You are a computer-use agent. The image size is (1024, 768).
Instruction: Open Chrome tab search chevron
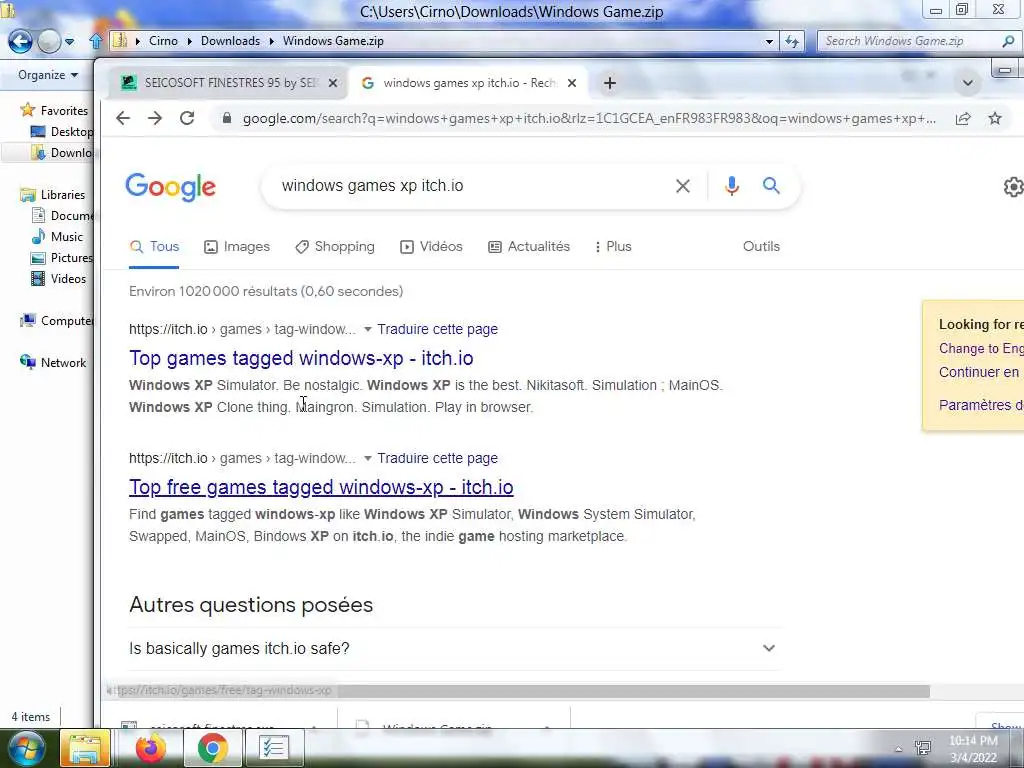click(968, 83)
